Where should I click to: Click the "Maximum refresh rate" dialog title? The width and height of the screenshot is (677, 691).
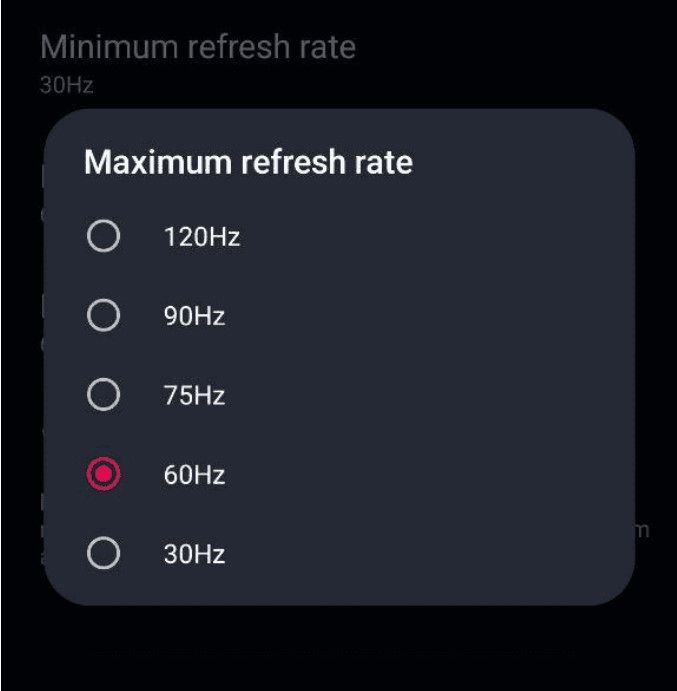pyautogui.click(x=248, y=162)
